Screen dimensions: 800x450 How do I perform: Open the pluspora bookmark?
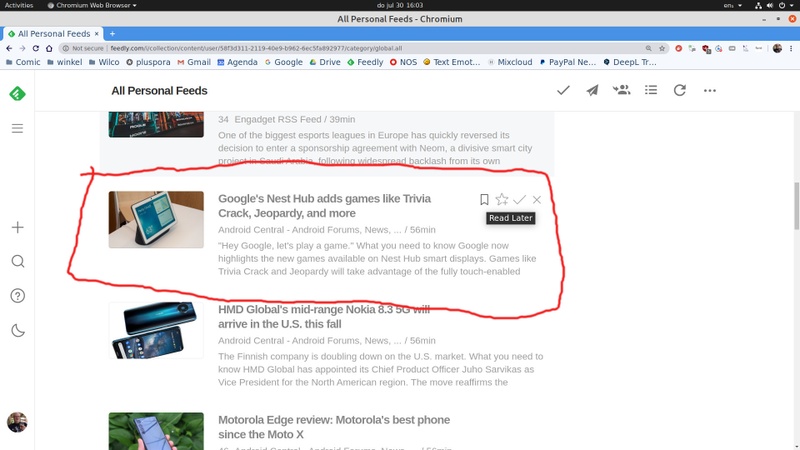[148, 62]
